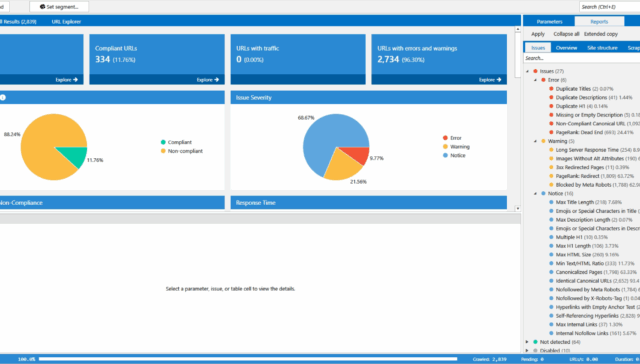Click the Notice legend entry in Issue Severity
Image resolution: width=640 pixels, height=364 pixels.
454,155
